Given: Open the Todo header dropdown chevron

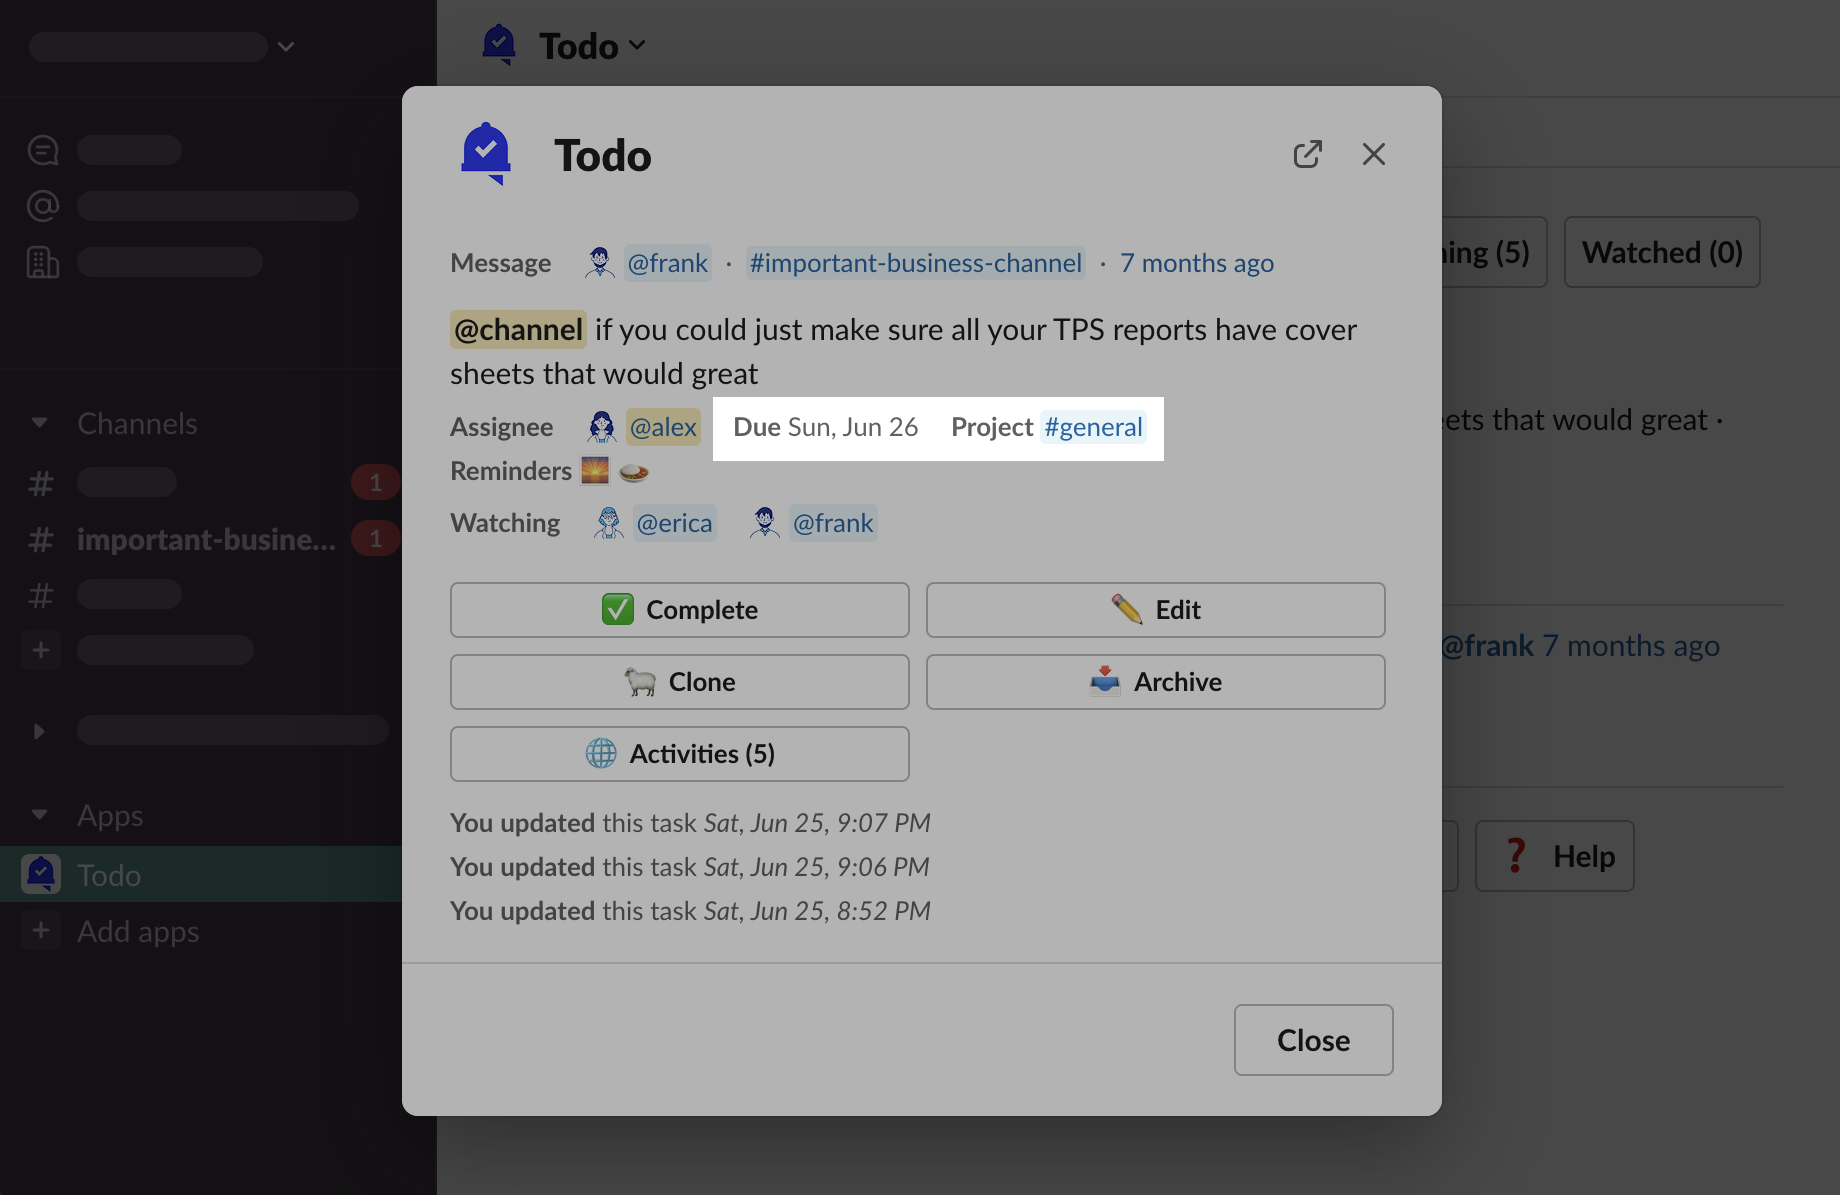Looking at the screenshot, I should tap(638, 46).
